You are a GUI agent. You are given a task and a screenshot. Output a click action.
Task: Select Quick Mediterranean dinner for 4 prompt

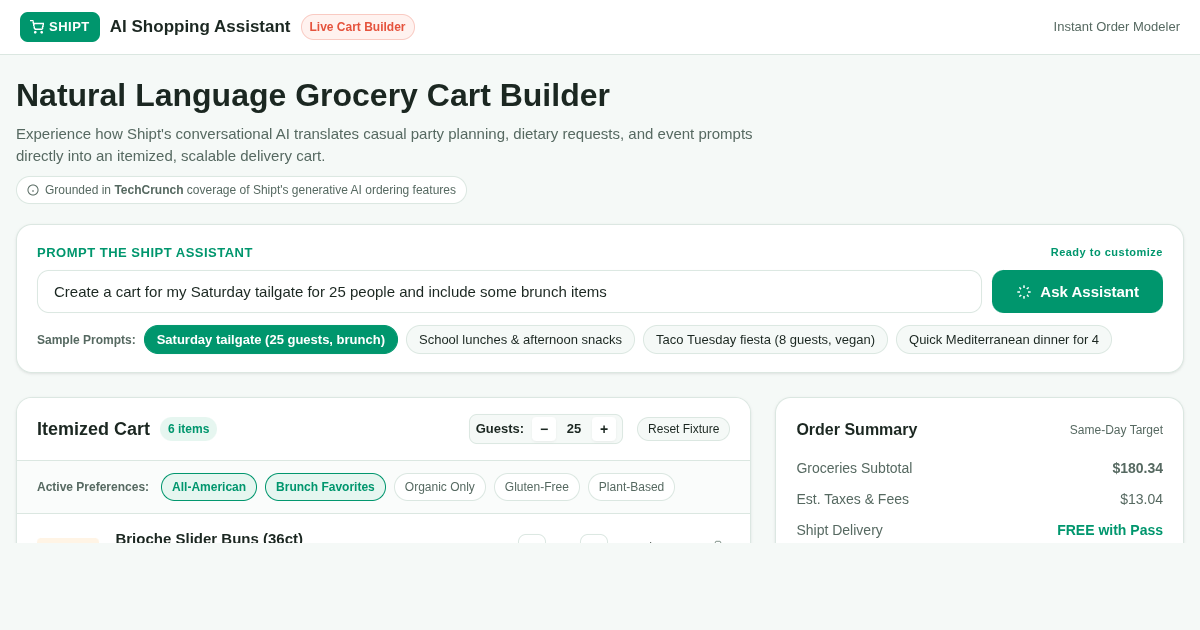point(1004,339)
